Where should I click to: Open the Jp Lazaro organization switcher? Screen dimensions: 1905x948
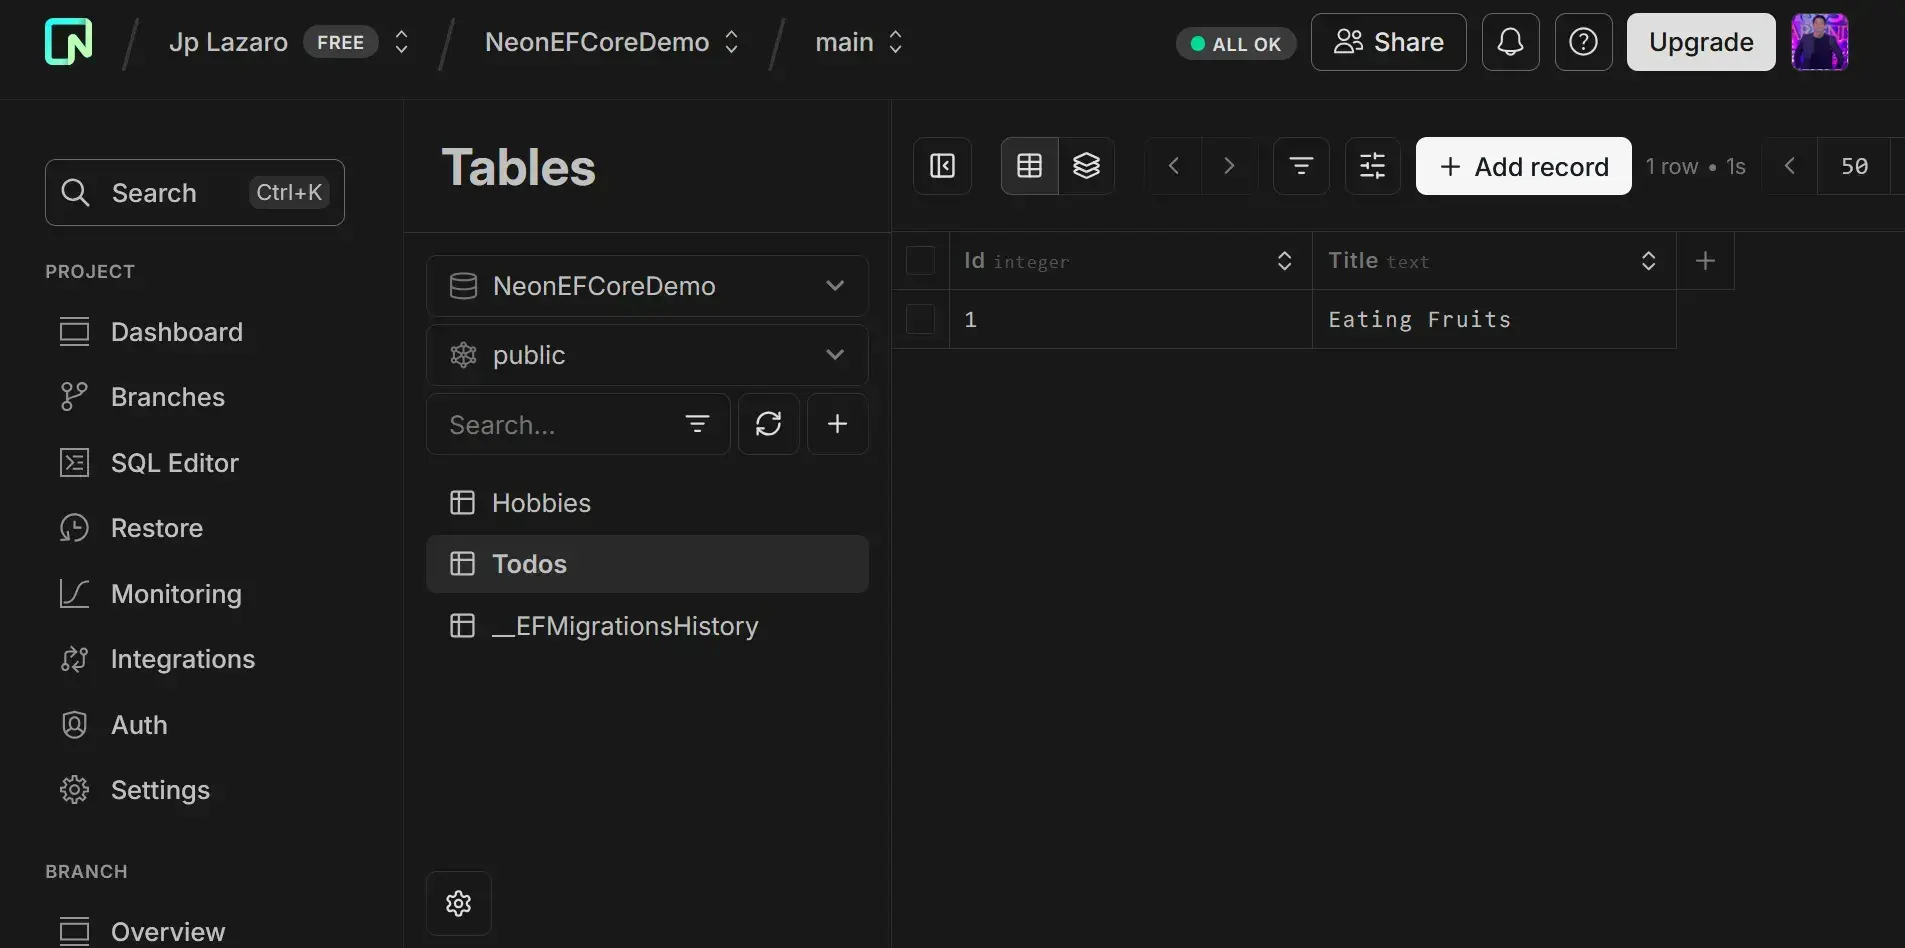tap(401, 42)
